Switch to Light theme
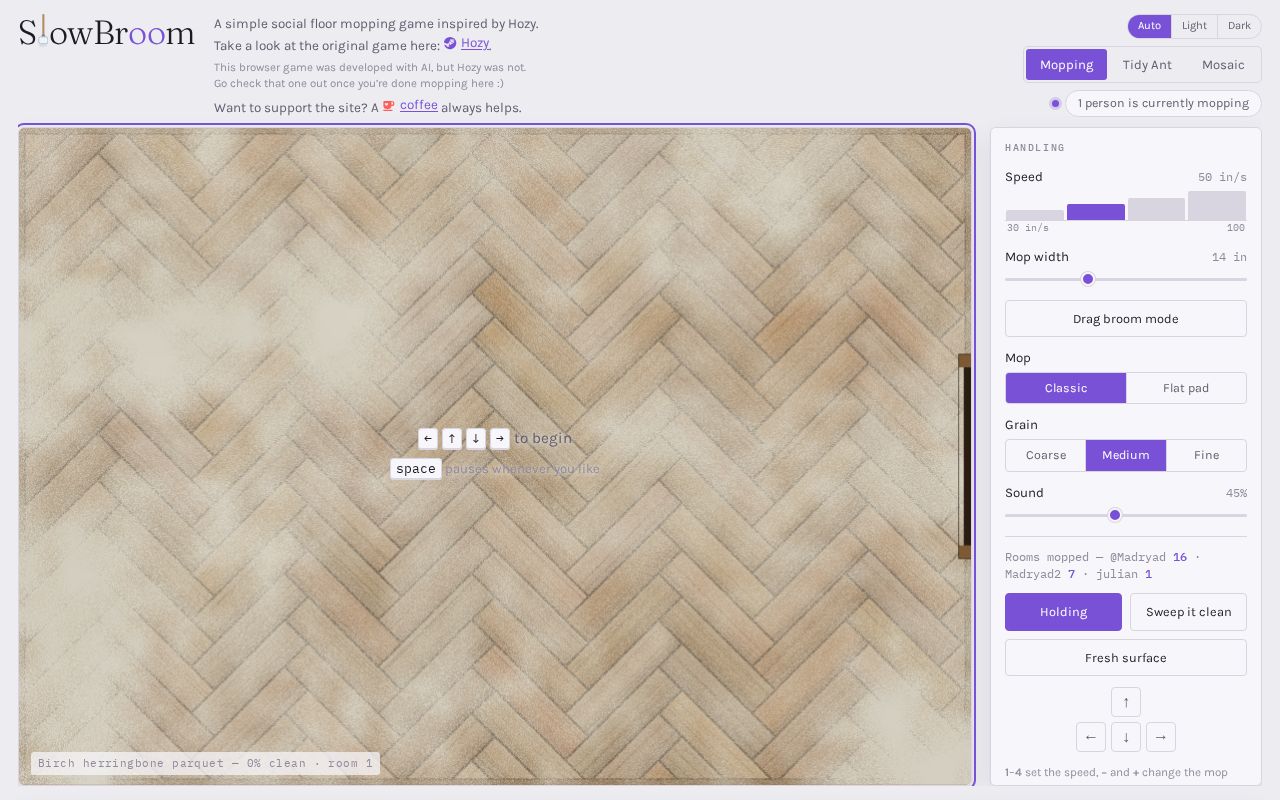The height and width of the screenshot is (800, 1280). click(1194, 26)
